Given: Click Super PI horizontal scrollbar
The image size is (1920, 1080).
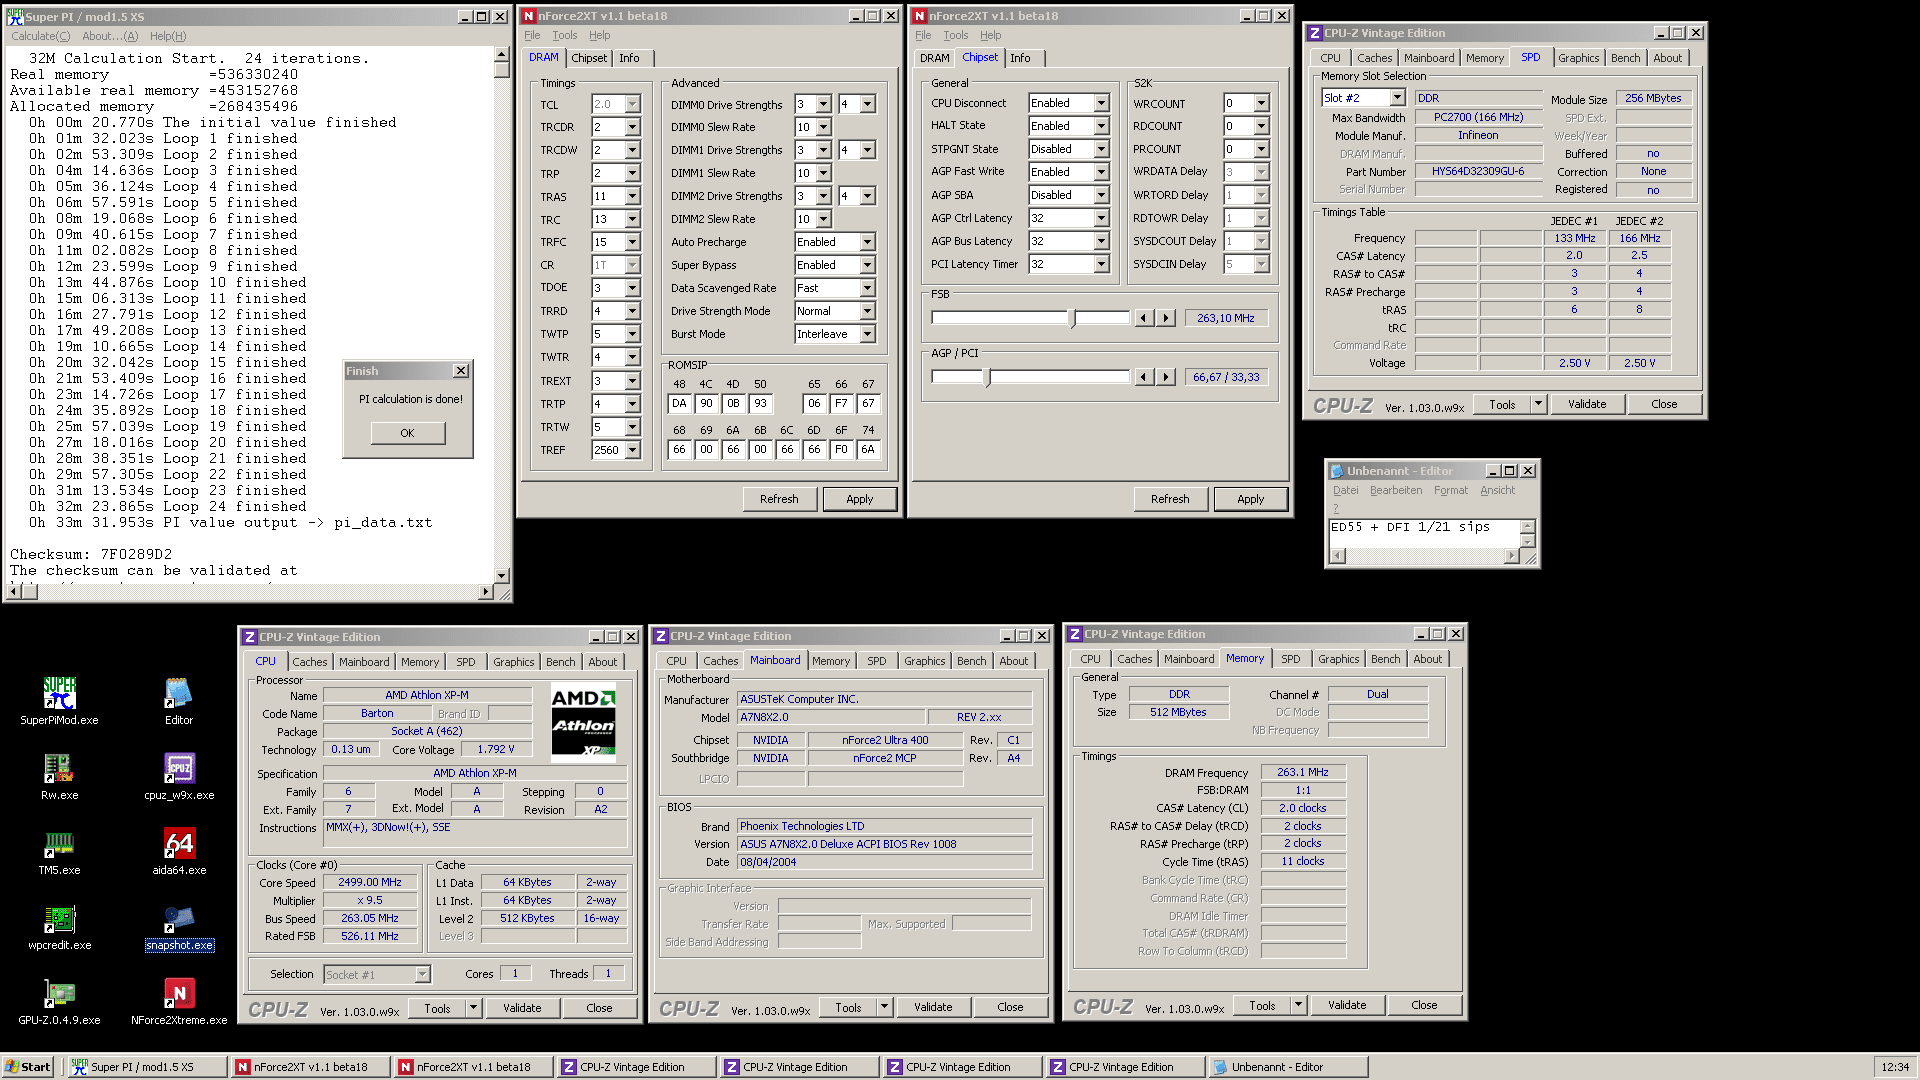Looking at the screenshot, I should [x=251, y=592].
